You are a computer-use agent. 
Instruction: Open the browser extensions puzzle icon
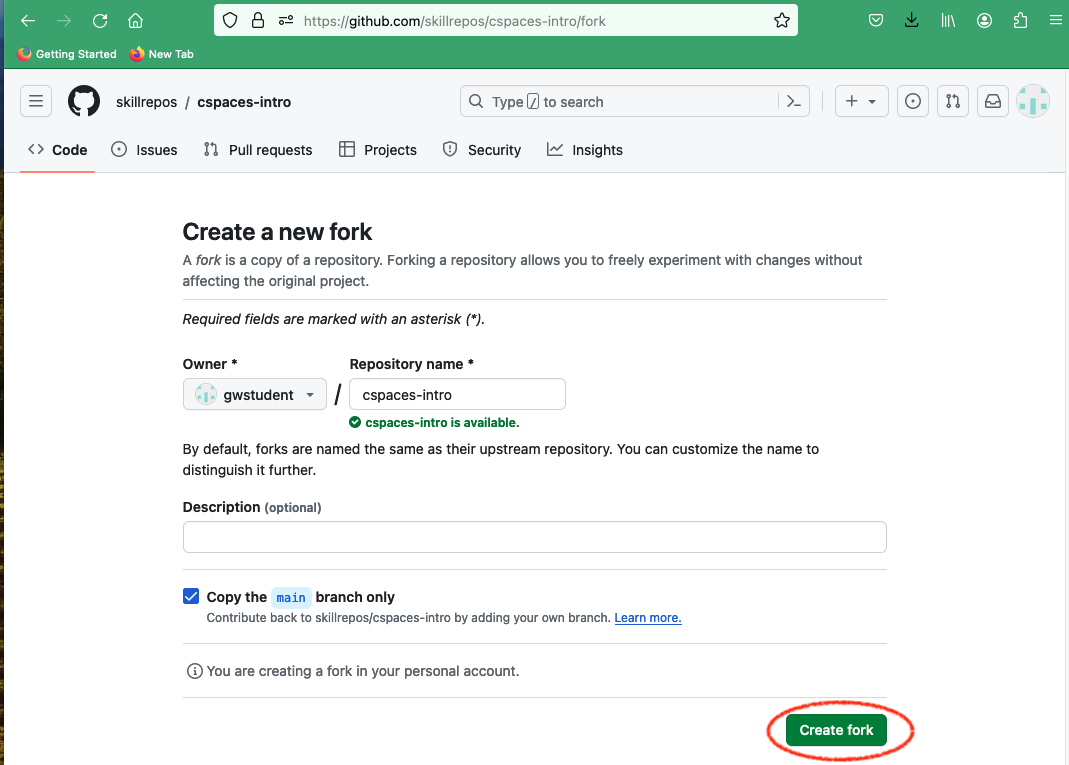pyautogui.click(x=1021, y=20)
